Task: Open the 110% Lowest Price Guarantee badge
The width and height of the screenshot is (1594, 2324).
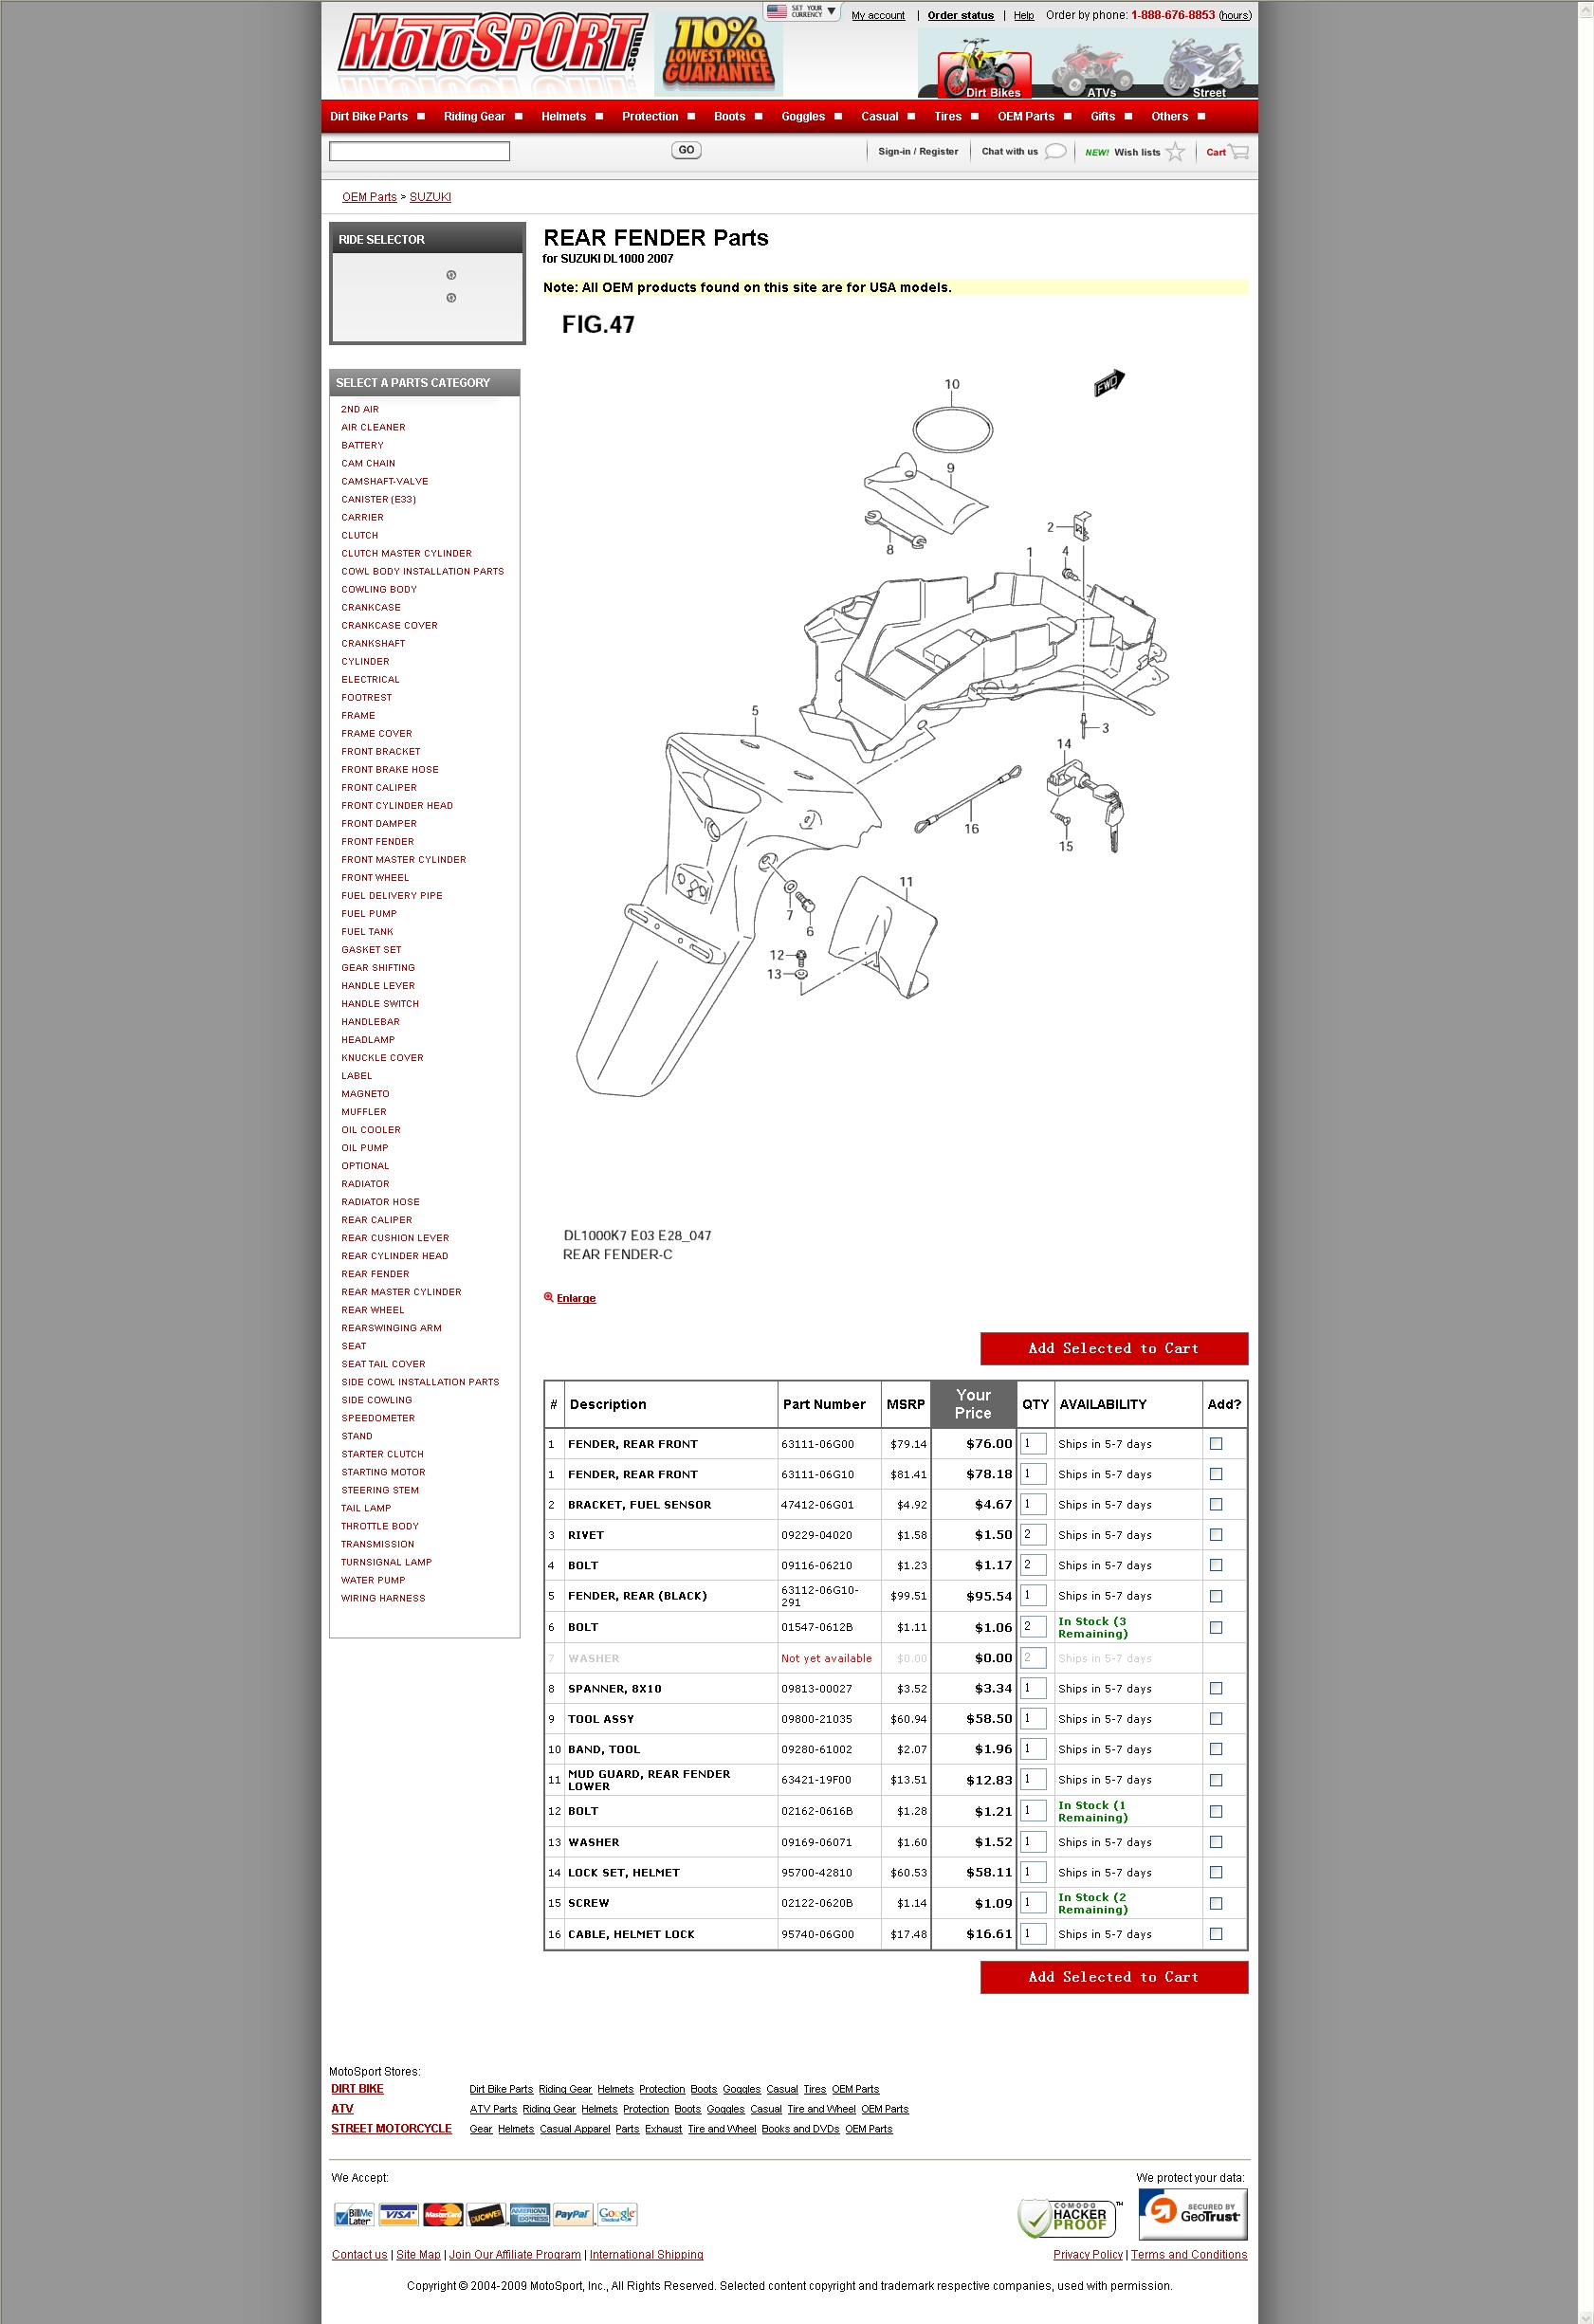Action: pyautogui.click(x=719, y=53)
